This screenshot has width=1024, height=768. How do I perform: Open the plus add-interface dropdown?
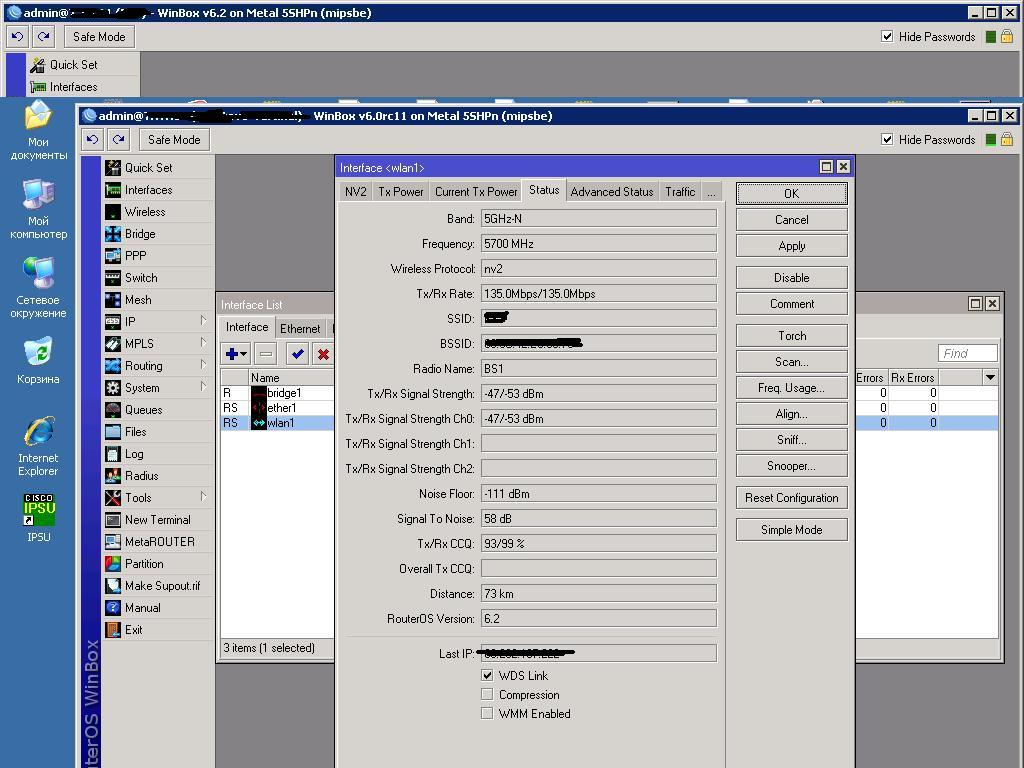click(236, 354)
